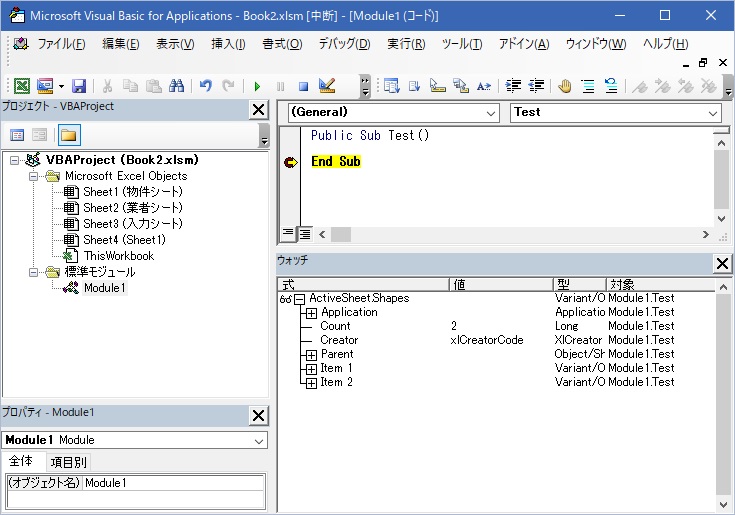This screenshot has width=735, height=515.
Task: Select ThisWorkbook in project tree
Action: [119, 256]
